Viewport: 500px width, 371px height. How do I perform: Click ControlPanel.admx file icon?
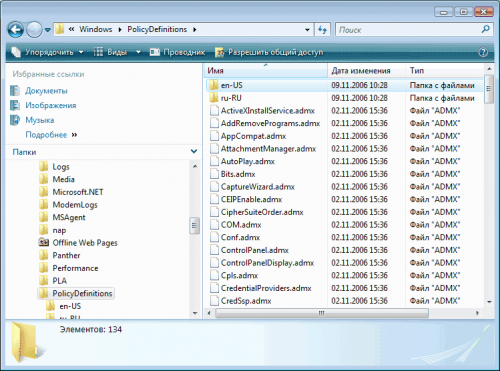[214, 250]
